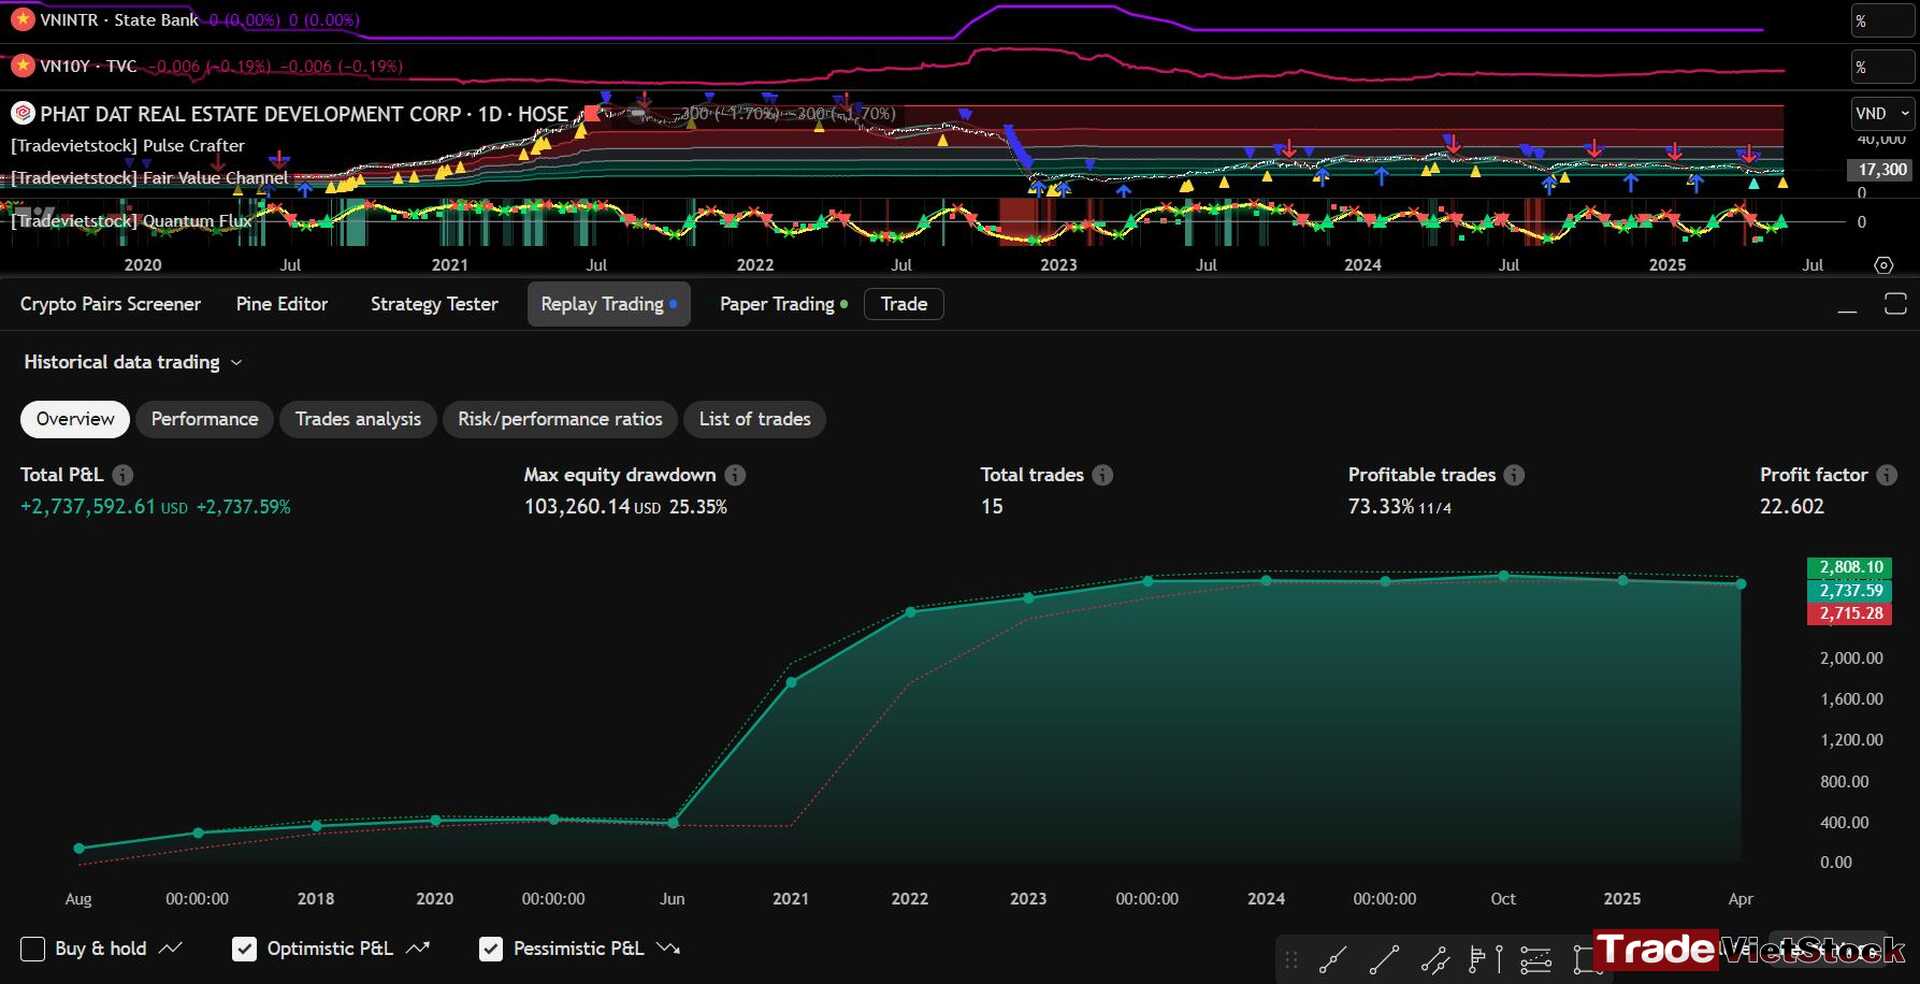
Task: Show info for Profit factor
Action: coord(1886,475)
